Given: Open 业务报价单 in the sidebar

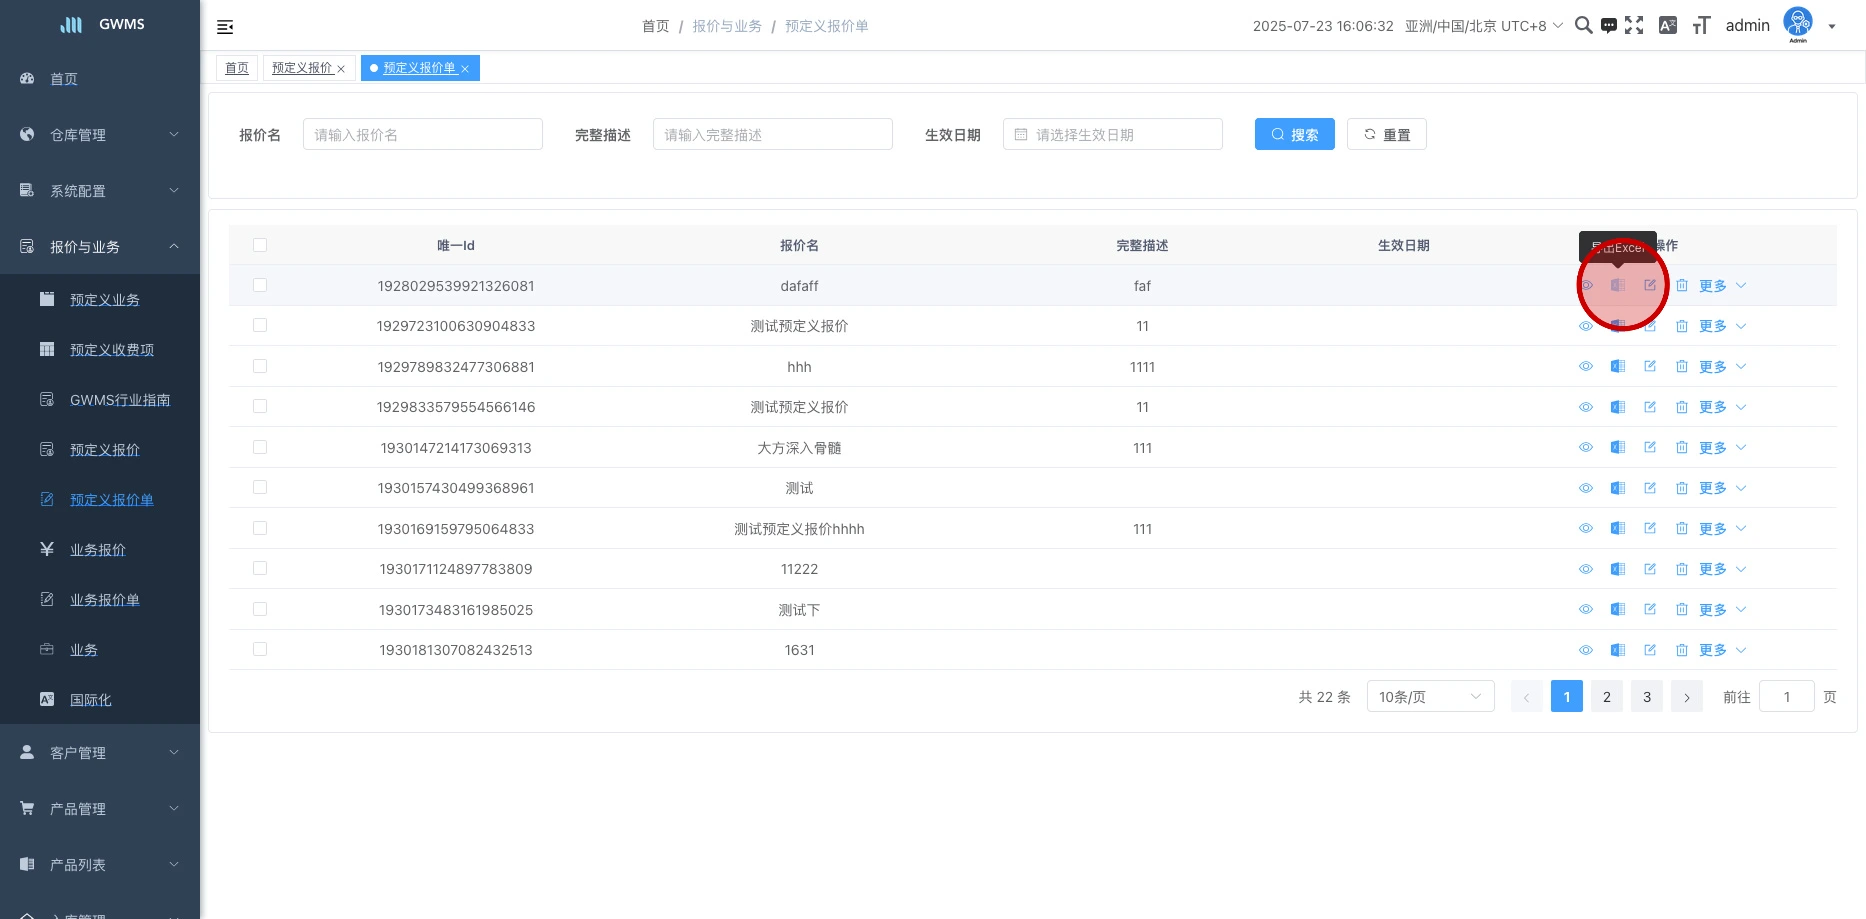Looking at the screenshot, I should [104, 600].
